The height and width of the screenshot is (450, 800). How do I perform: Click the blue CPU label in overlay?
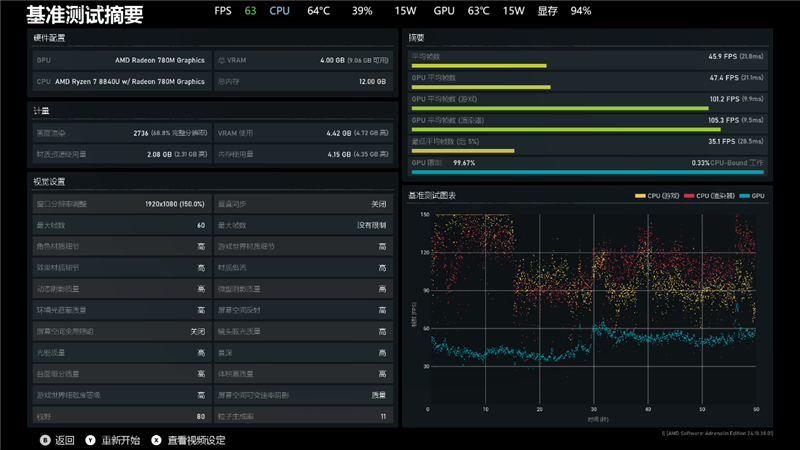pos(280,11)
